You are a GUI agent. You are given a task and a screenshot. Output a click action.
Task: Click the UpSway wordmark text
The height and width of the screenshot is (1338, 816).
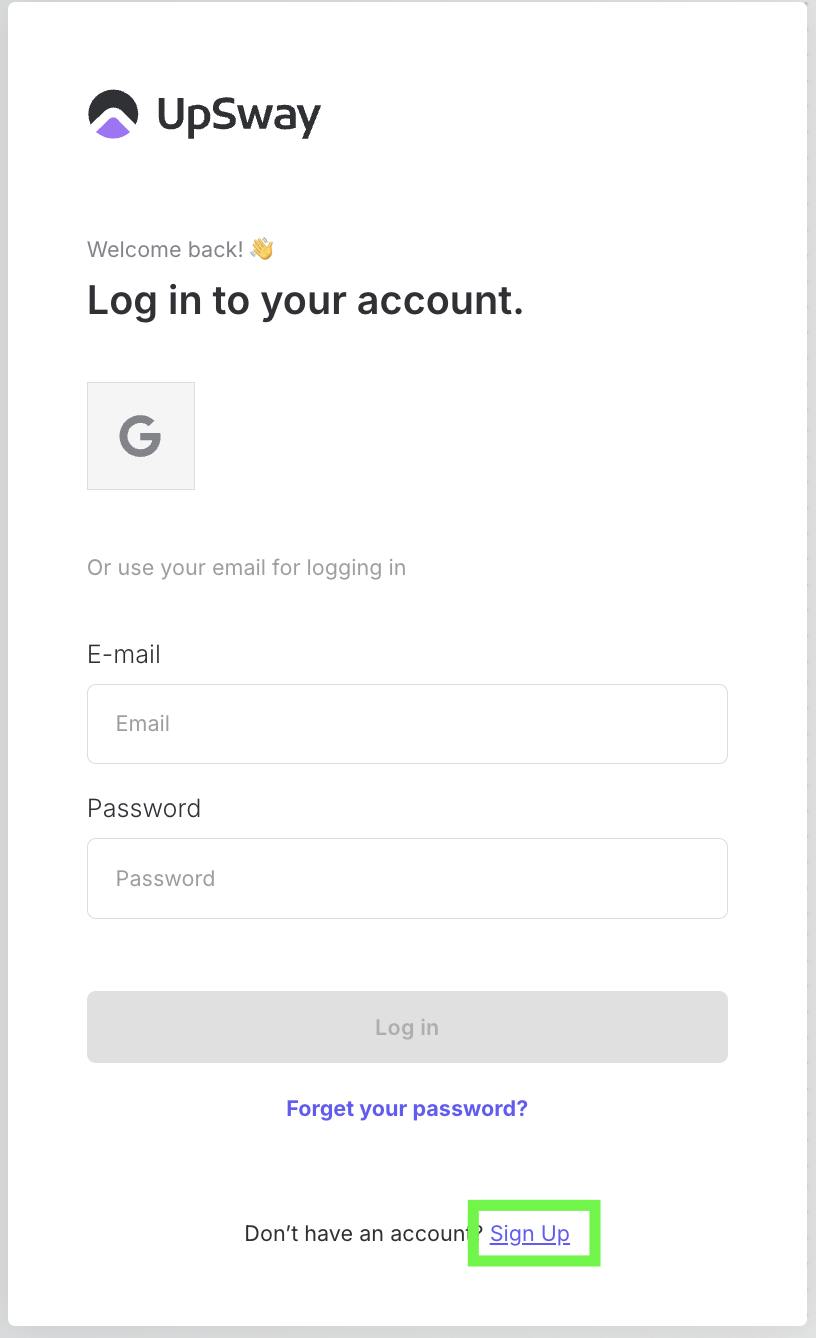pyautogui.click(x=239, y=116)
